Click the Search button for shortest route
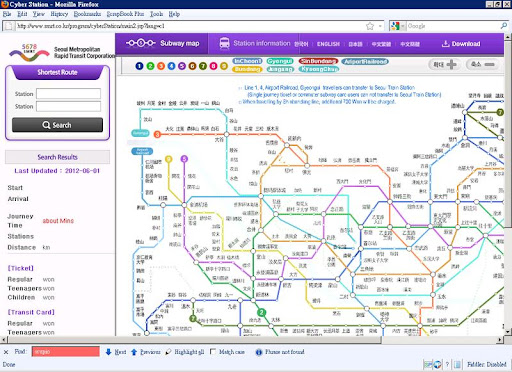This screenshot has width=512, height=372. click(x=57, y=125)
